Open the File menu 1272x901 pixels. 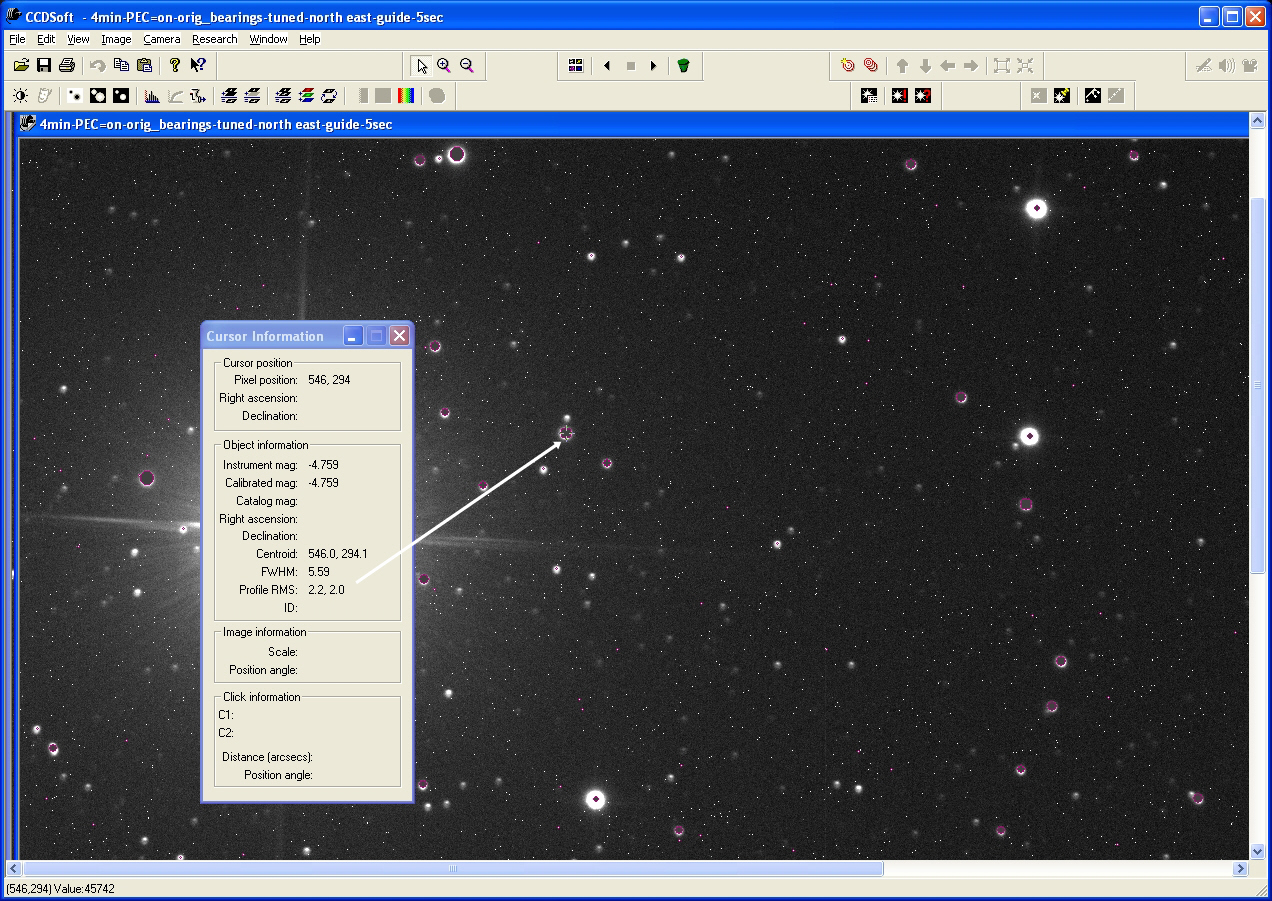coord(17,39)
